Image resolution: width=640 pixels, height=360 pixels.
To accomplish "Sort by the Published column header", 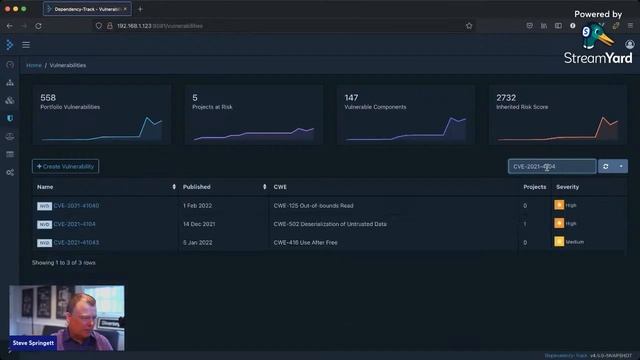I will coord(224,187).
